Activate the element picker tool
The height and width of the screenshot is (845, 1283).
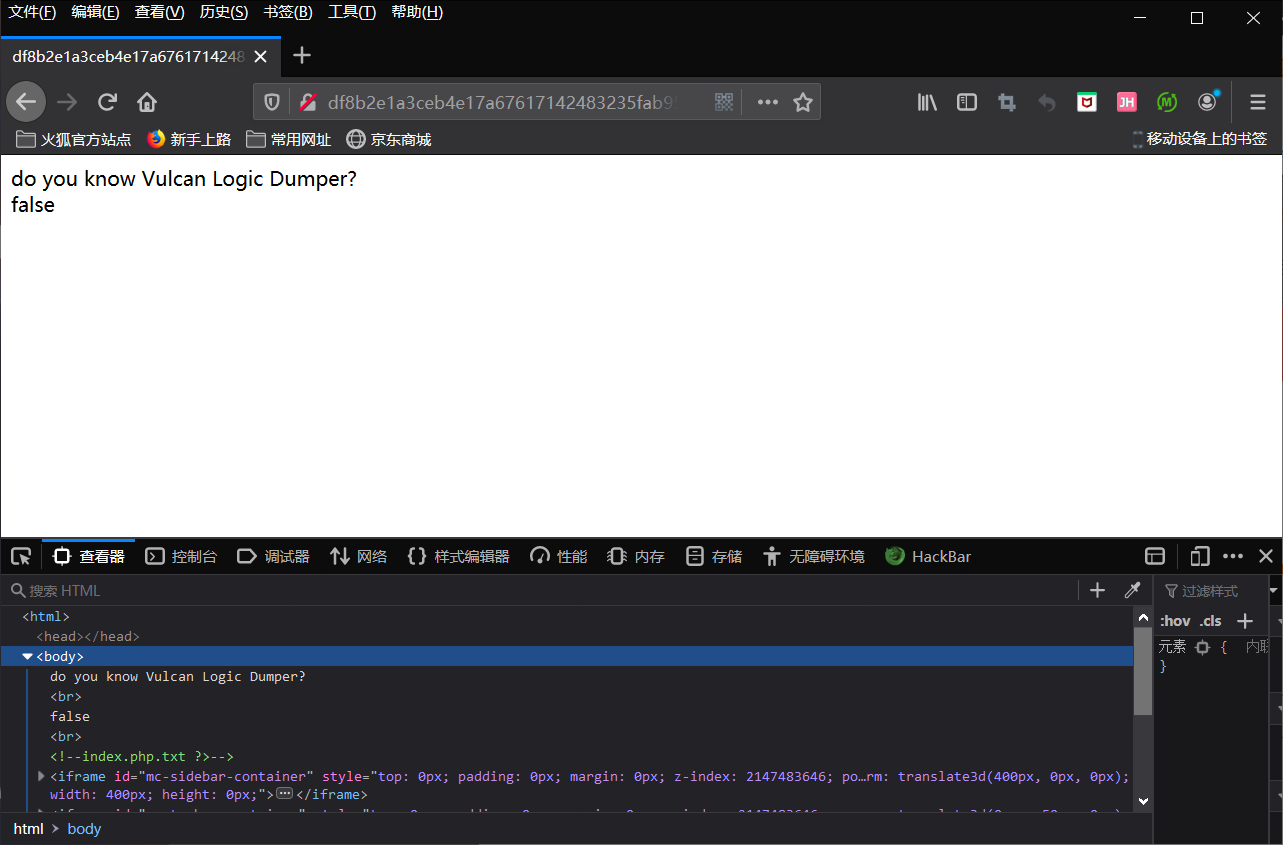pos(20,556)
